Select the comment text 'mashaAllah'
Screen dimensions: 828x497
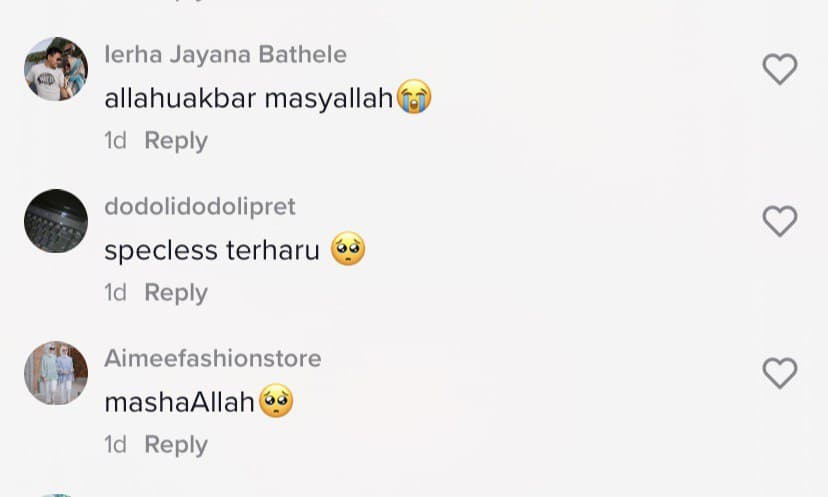pyautogui.click(x=180, y=402)
